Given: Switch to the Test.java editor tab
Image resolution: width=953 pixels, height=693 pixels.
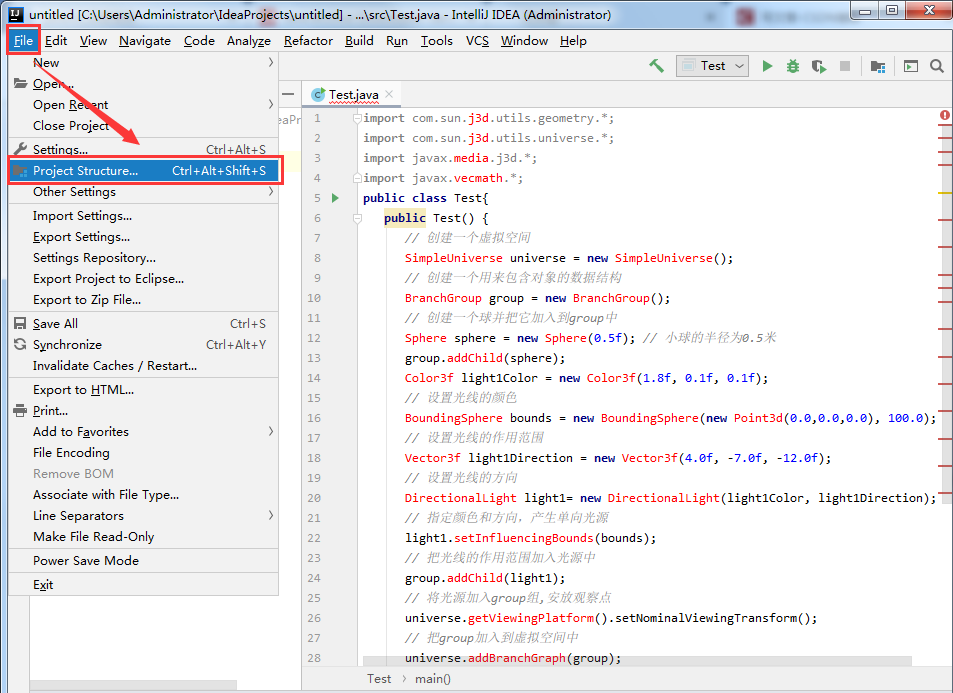Looking at the screenshot, I should 351,94.
